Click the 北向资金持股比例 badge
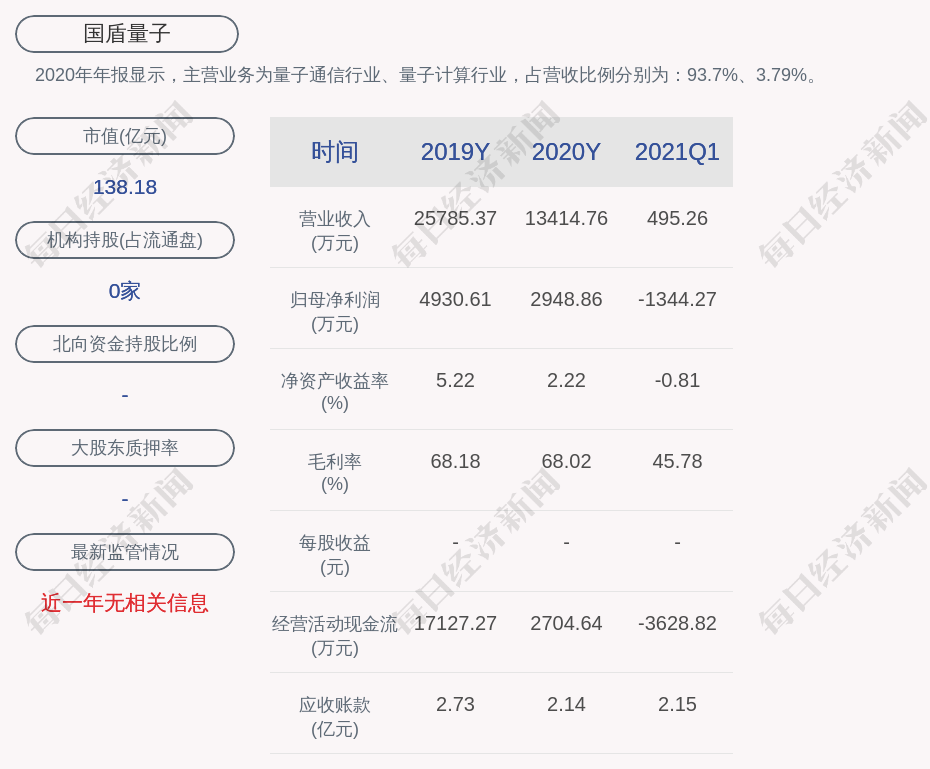This screenshot has width=930, height=769. tap(124, 344)
